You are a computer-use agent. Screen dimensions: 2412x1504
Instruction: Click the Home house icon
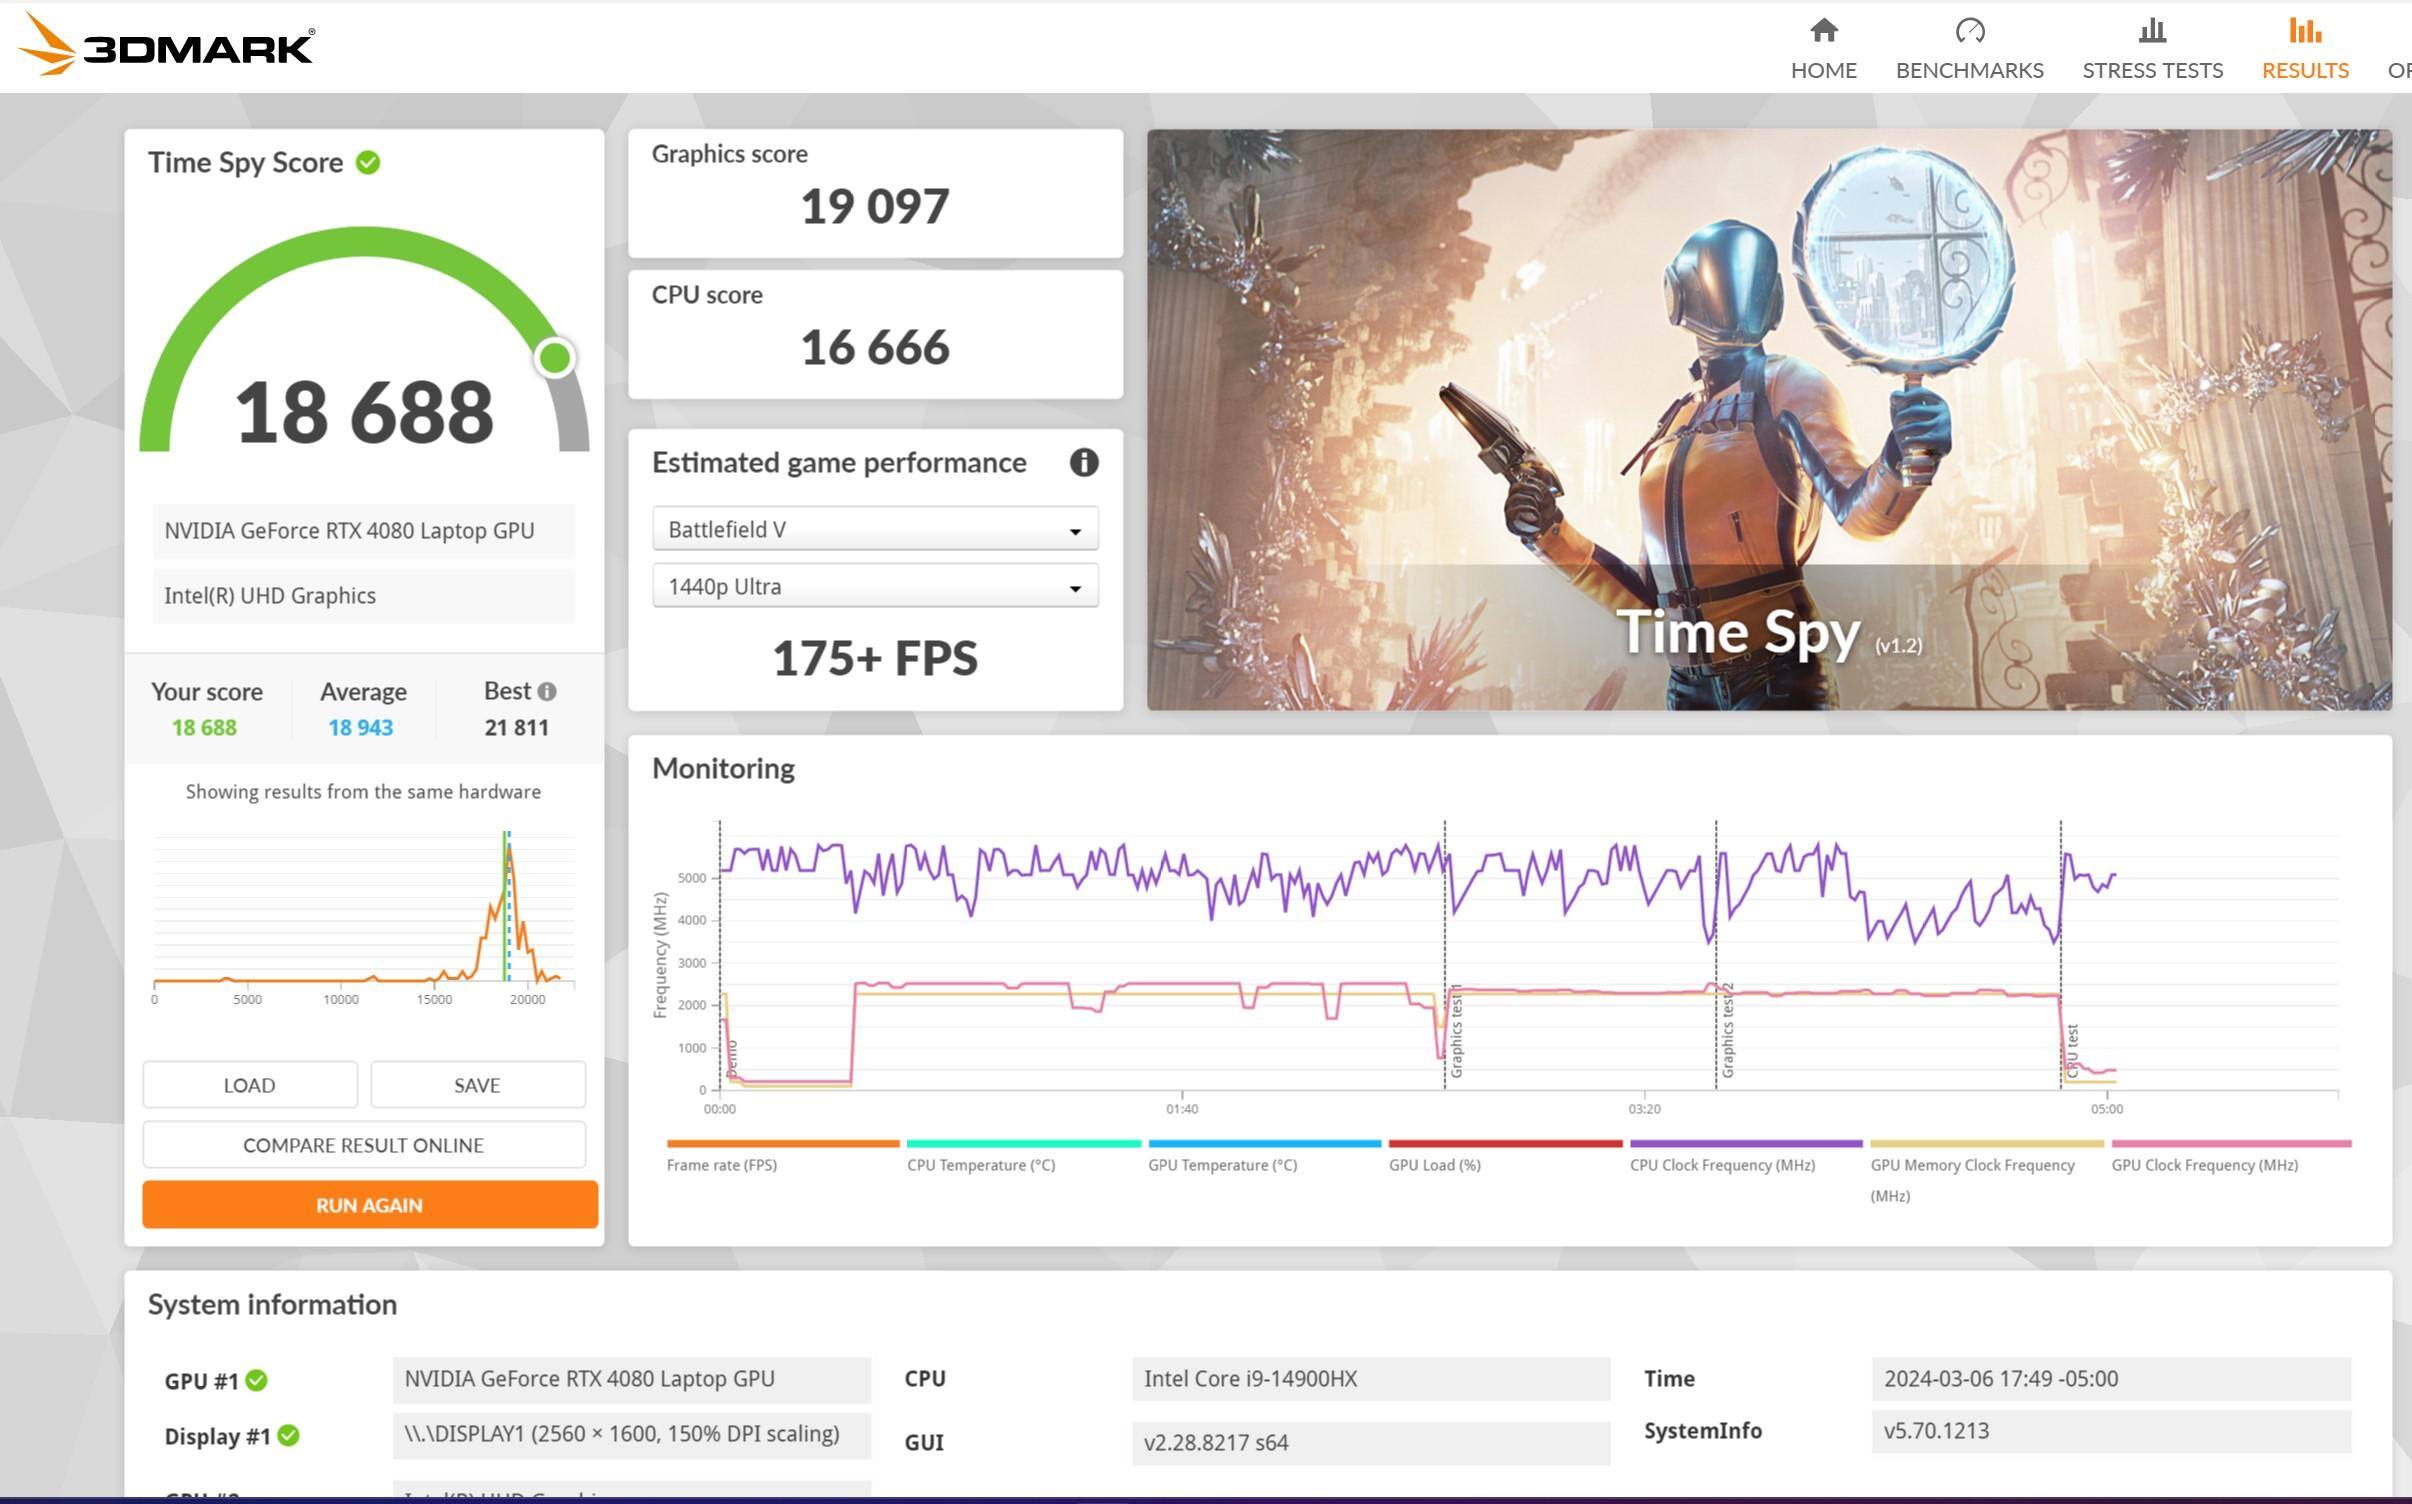pos(1823,31)
